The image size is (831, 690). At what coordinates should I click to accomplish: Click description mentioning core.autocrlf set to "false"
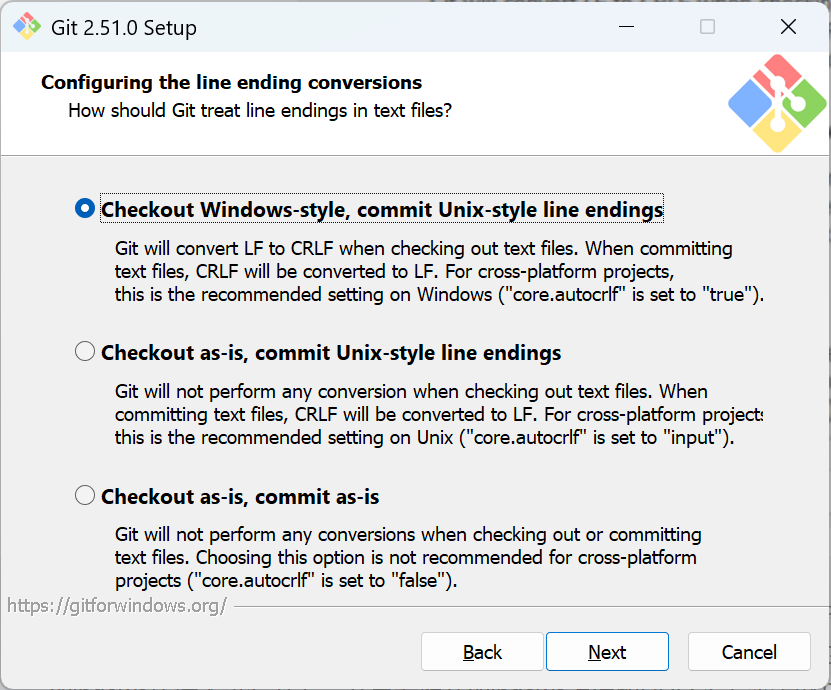[x=408, y=558]
